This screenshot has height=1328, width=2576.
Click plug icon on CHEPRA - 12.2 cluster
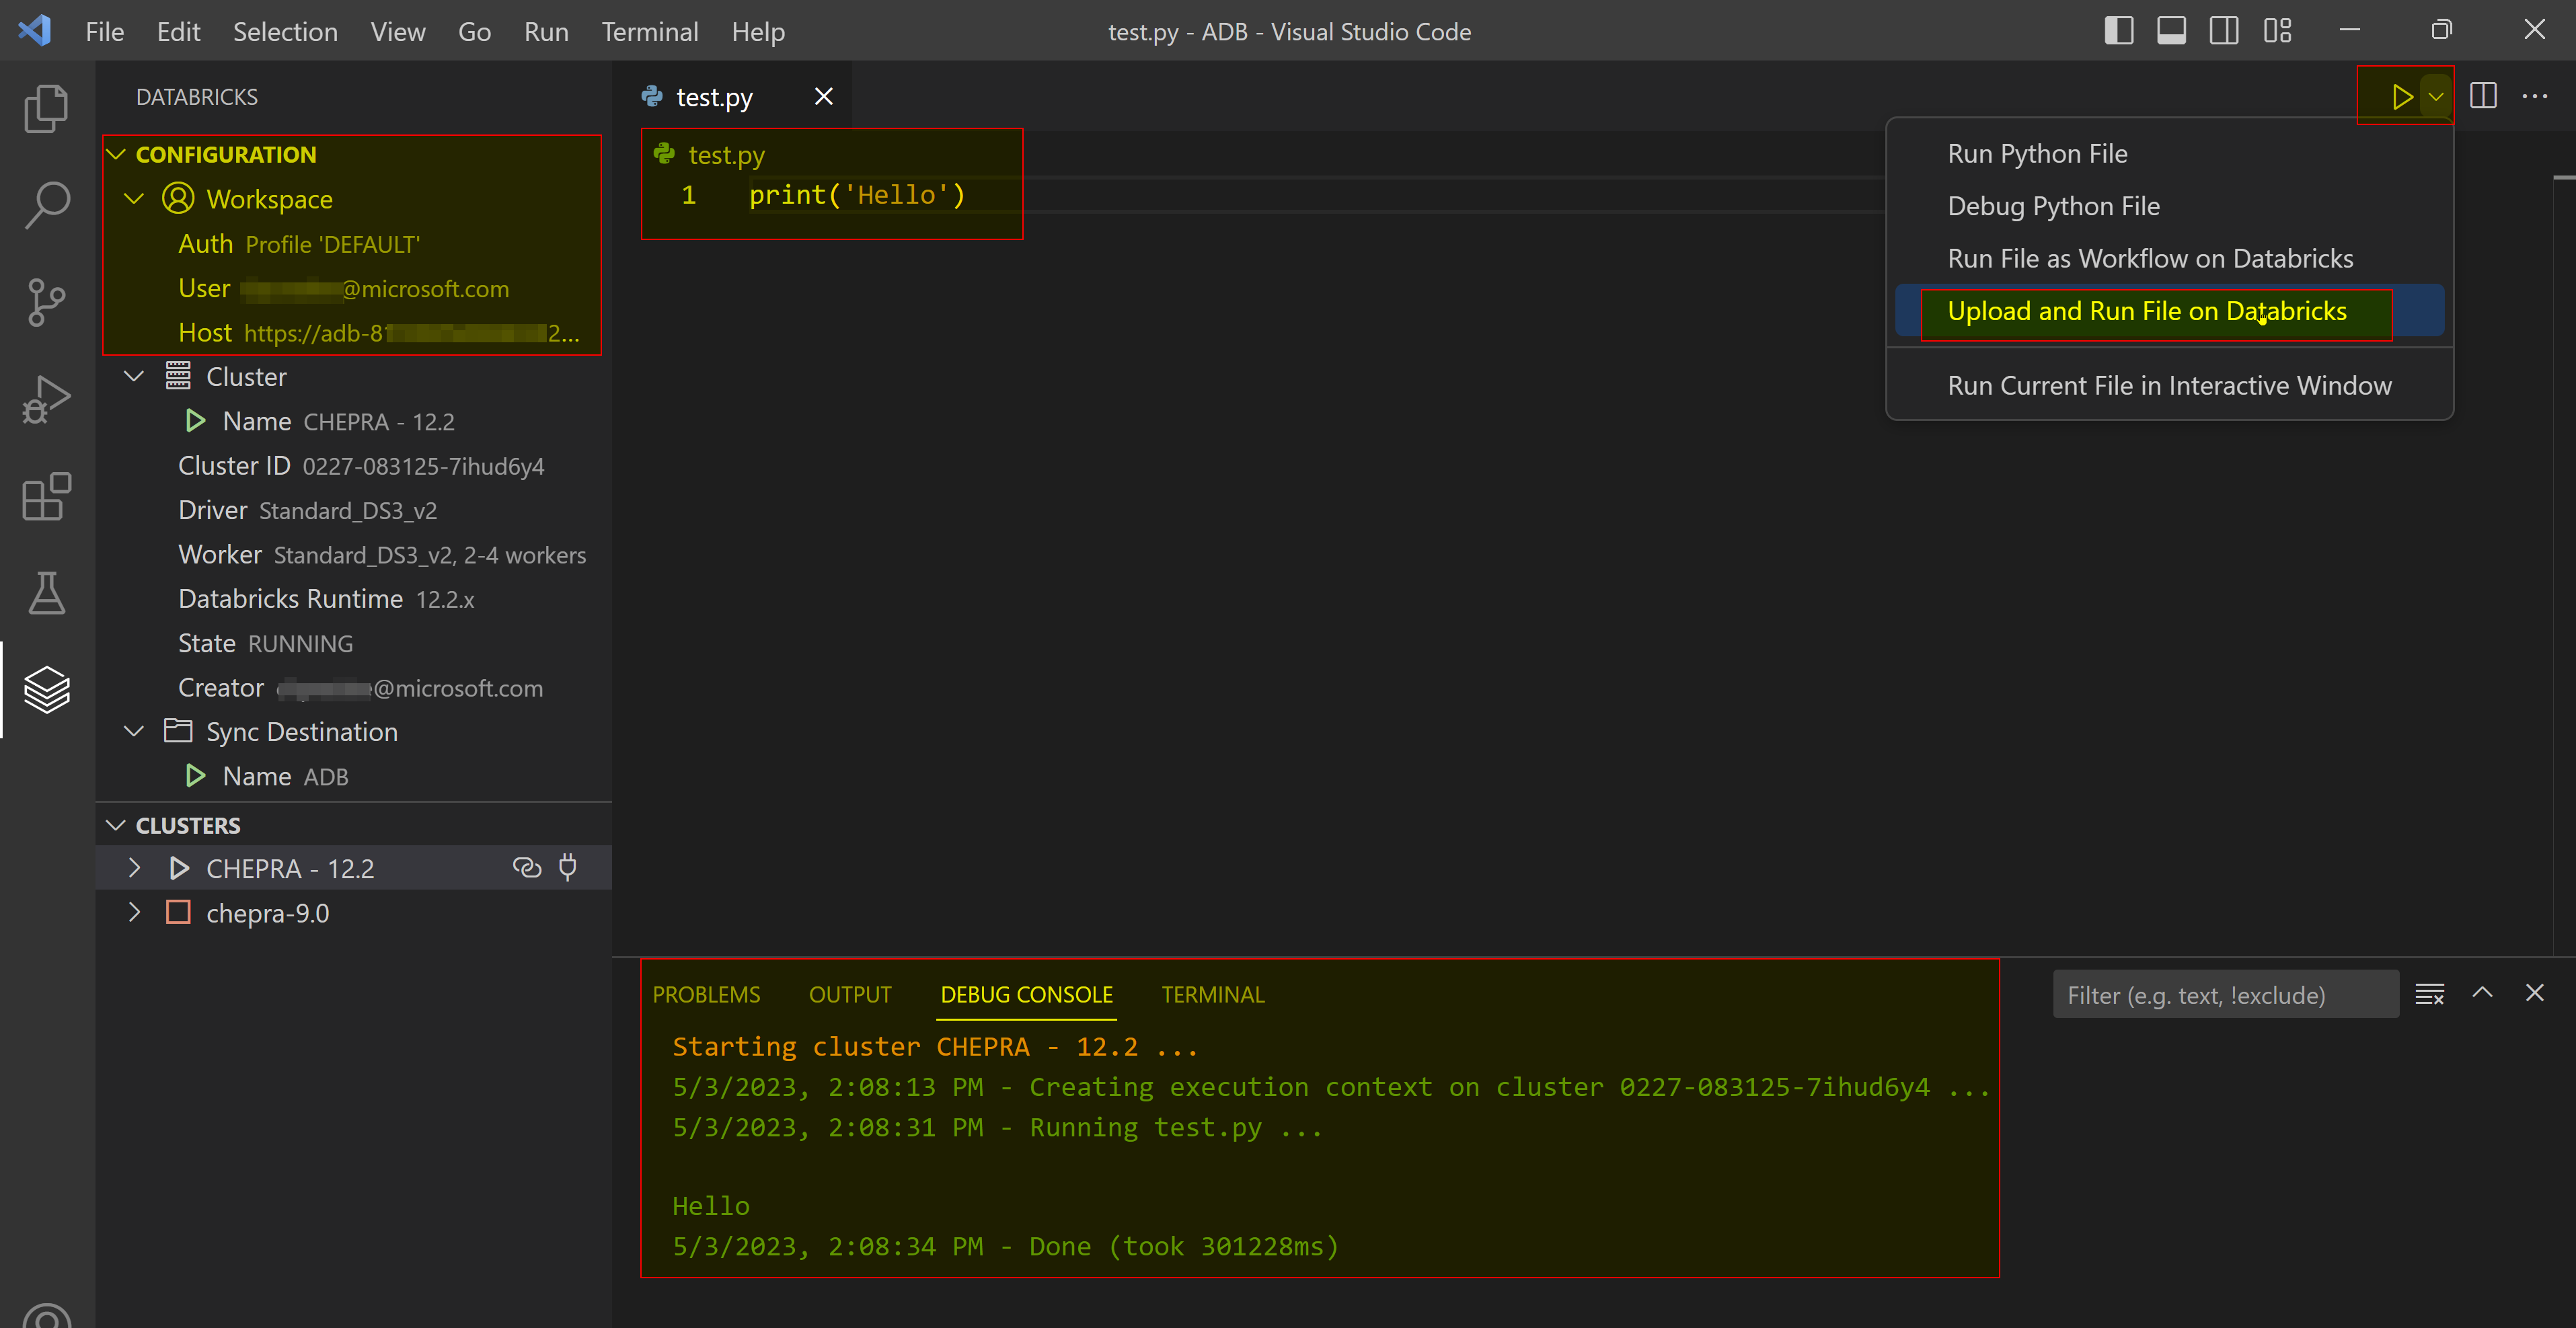pos(568,867)
